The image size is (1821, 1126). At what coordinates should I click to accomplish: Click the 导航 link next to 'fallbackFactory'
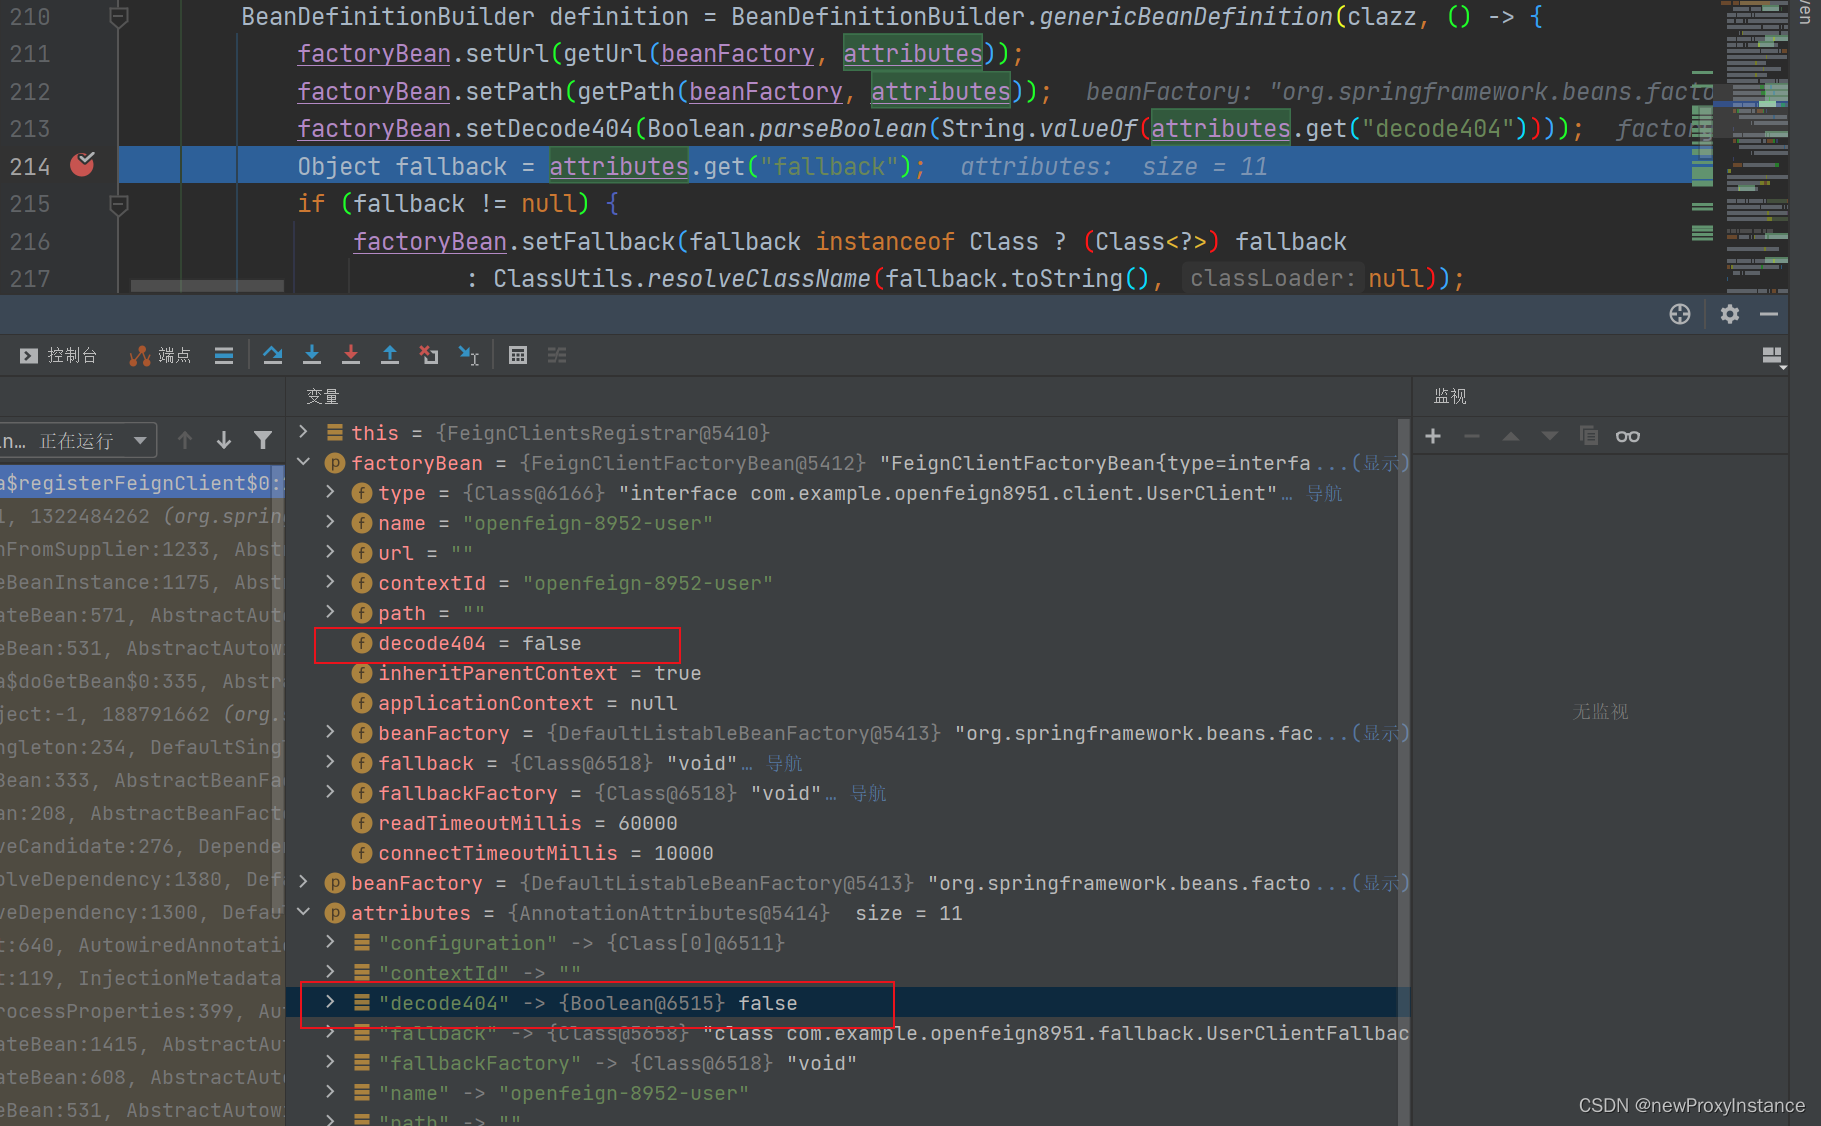pos(869,793)
